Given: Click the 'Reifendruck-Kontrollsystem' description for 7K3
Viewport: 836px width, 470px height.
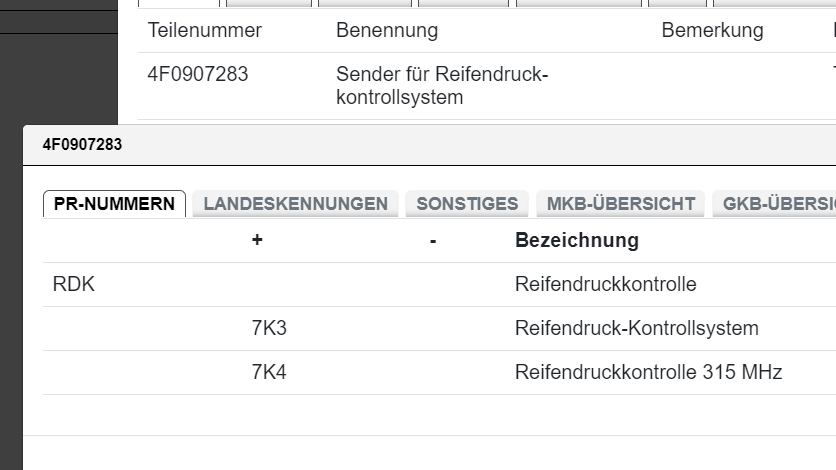Looking at the screenshot, I should point(636,329).
